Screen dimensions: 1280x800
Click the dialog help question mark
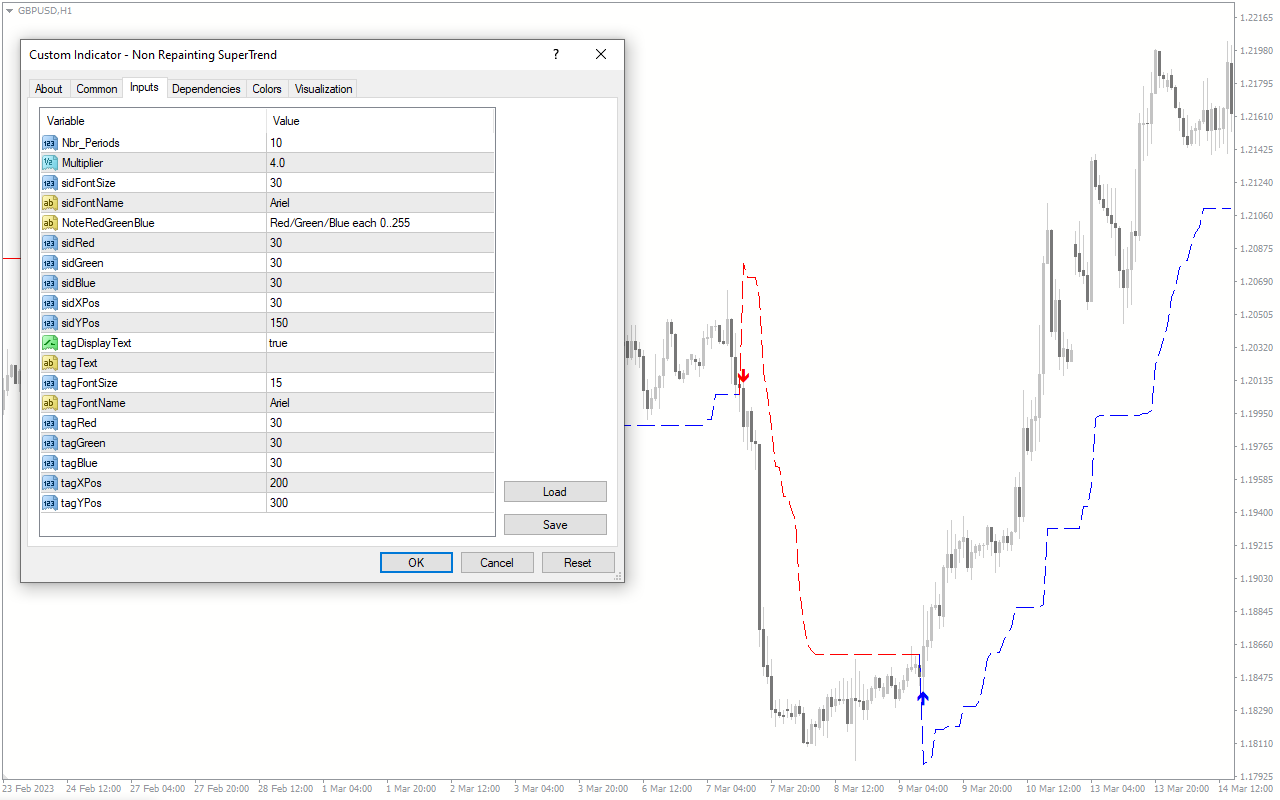pos(556,55)
